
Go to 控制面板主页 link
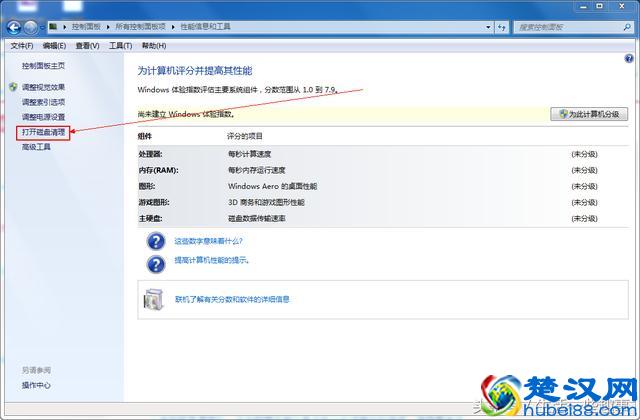(x=43, y=66)
